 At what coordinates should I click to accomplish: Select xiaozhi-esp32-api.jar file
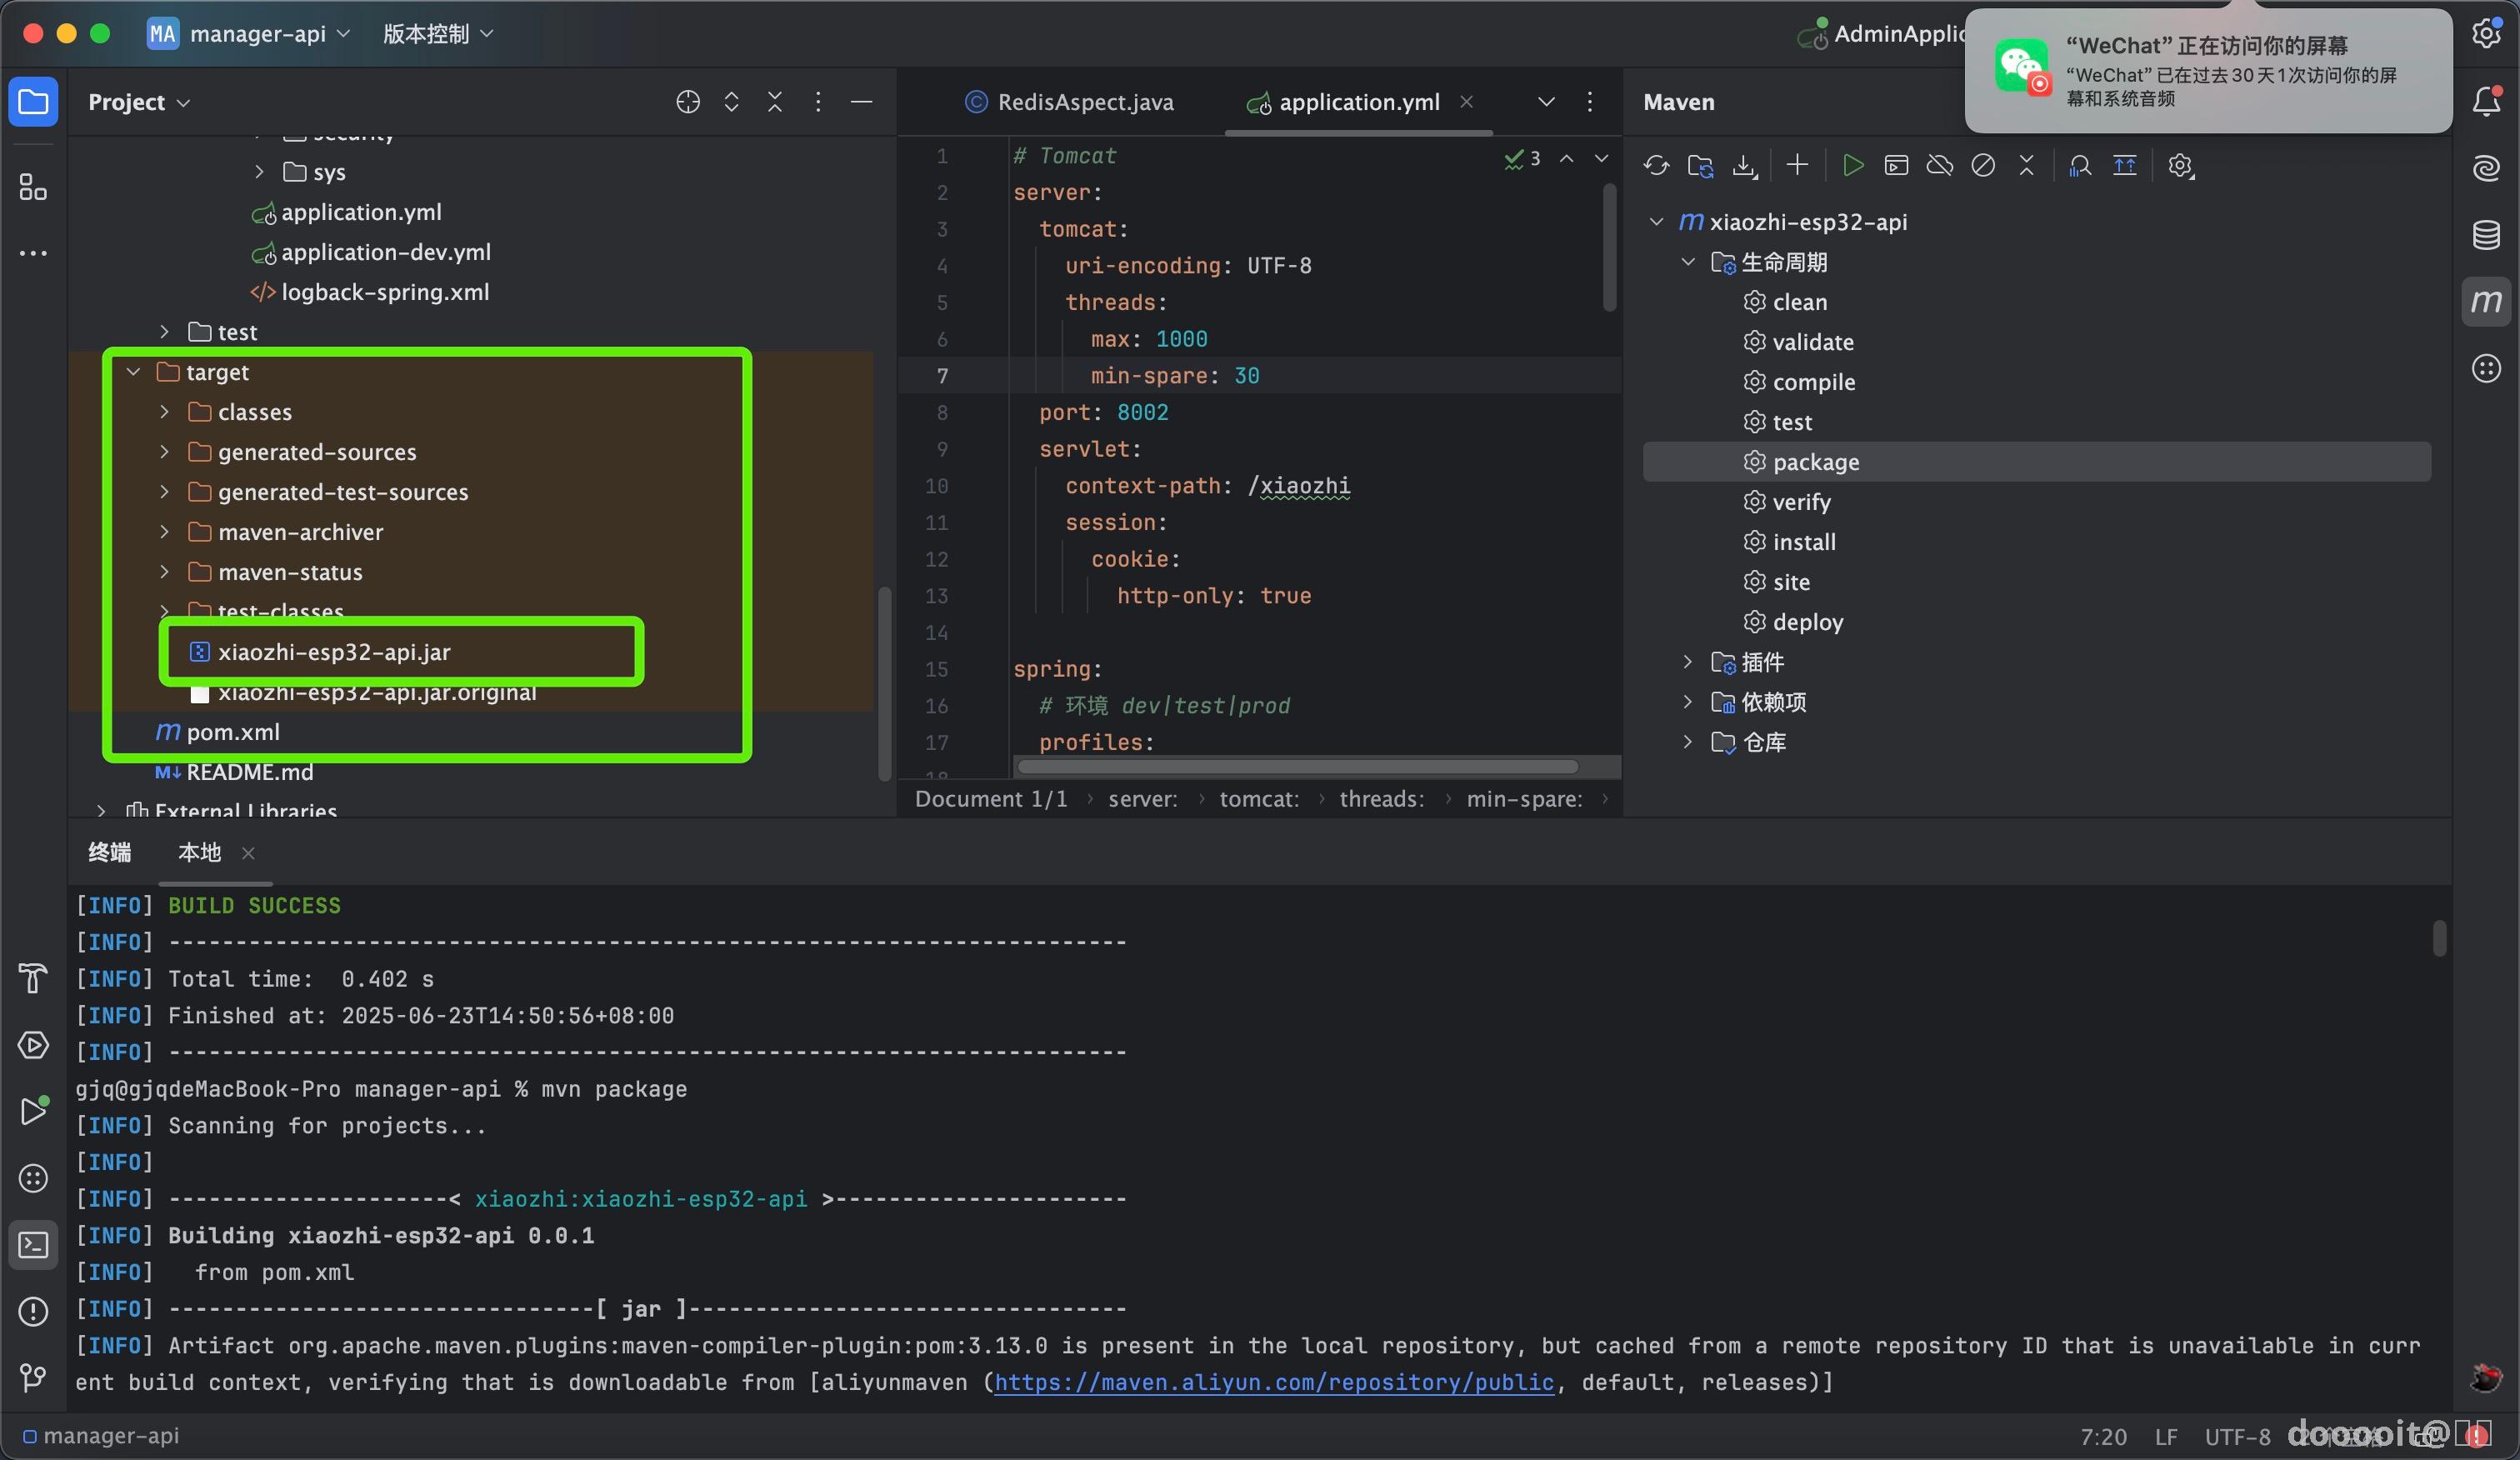coord(334,652)
